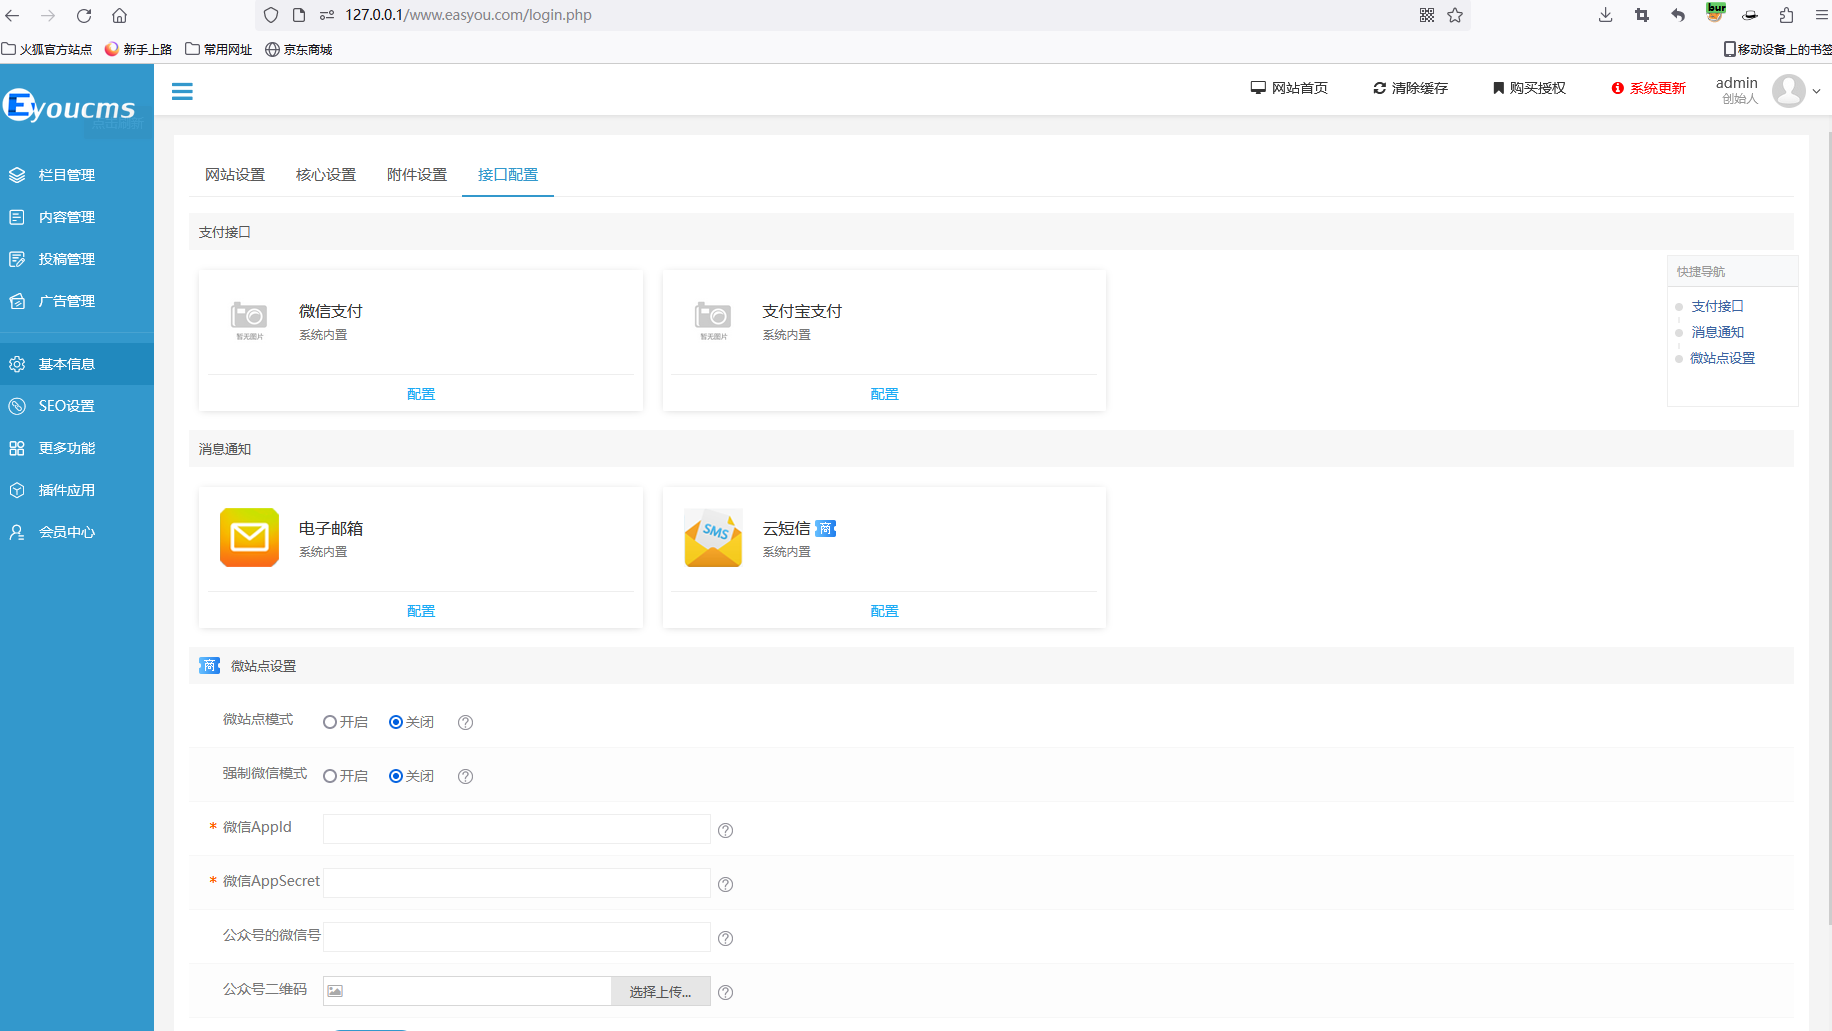The width and height of the screenshot is (1832, 1031).
Task: Open 广告管理 in the sidebar
Action: 77,301
